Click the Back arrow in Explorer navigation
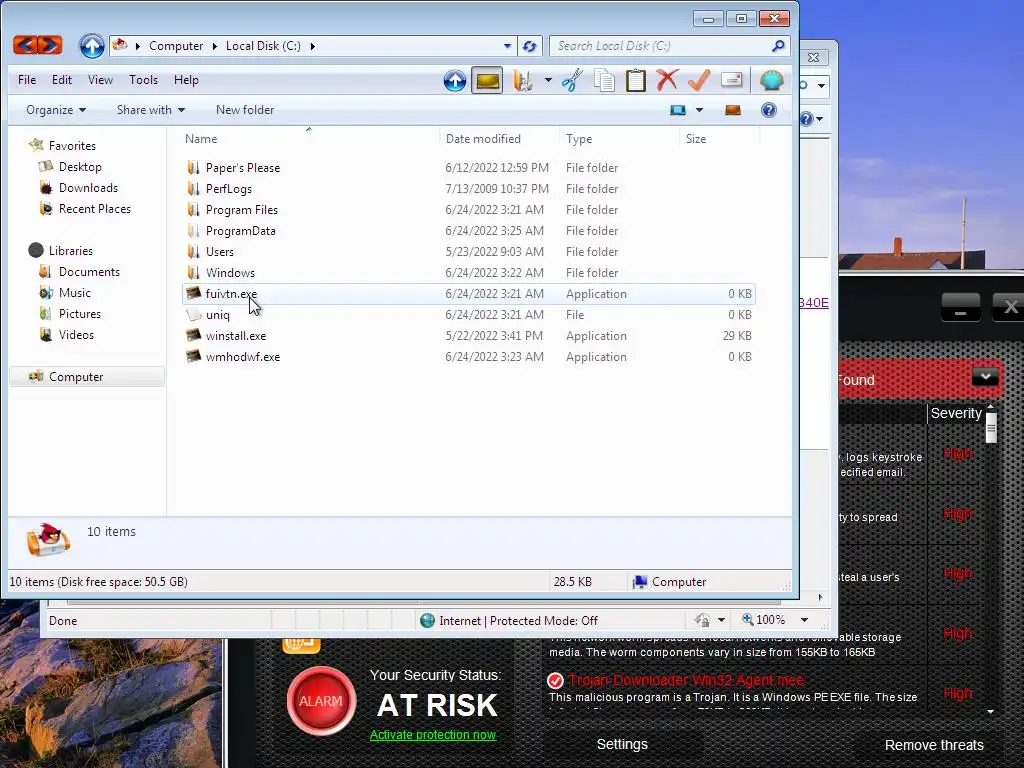The height and width of the screenshot is (768, 1024). coord(25,45)
